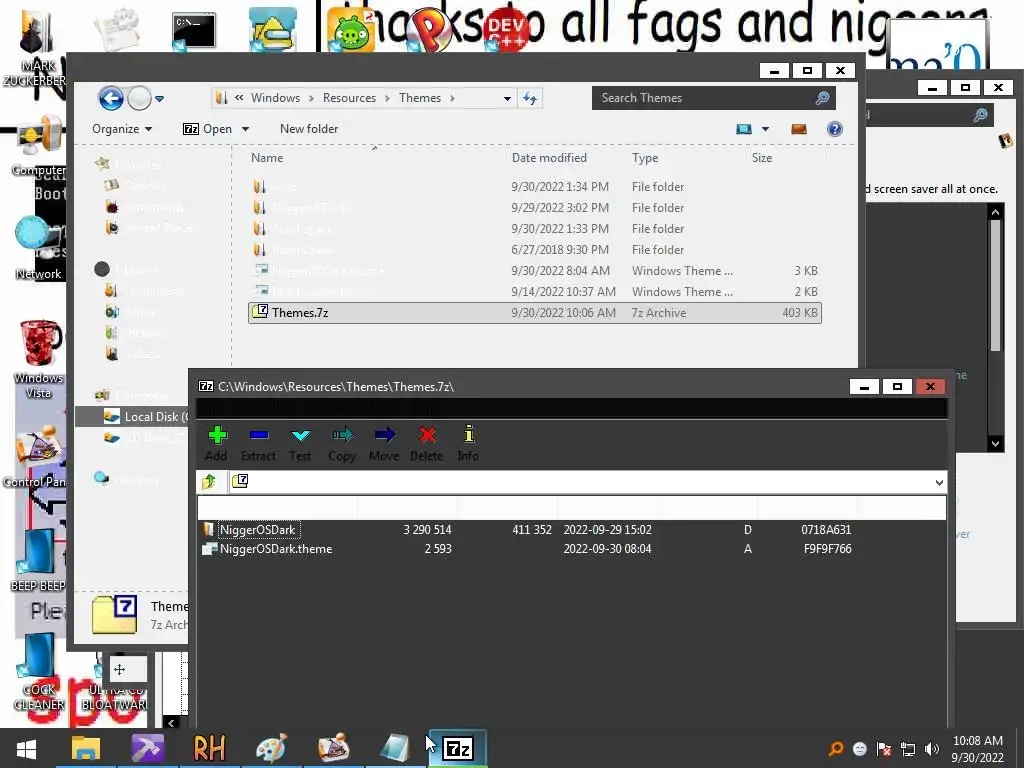Open the Windows Start button
1024x768 pixels.
click(26, 748)
